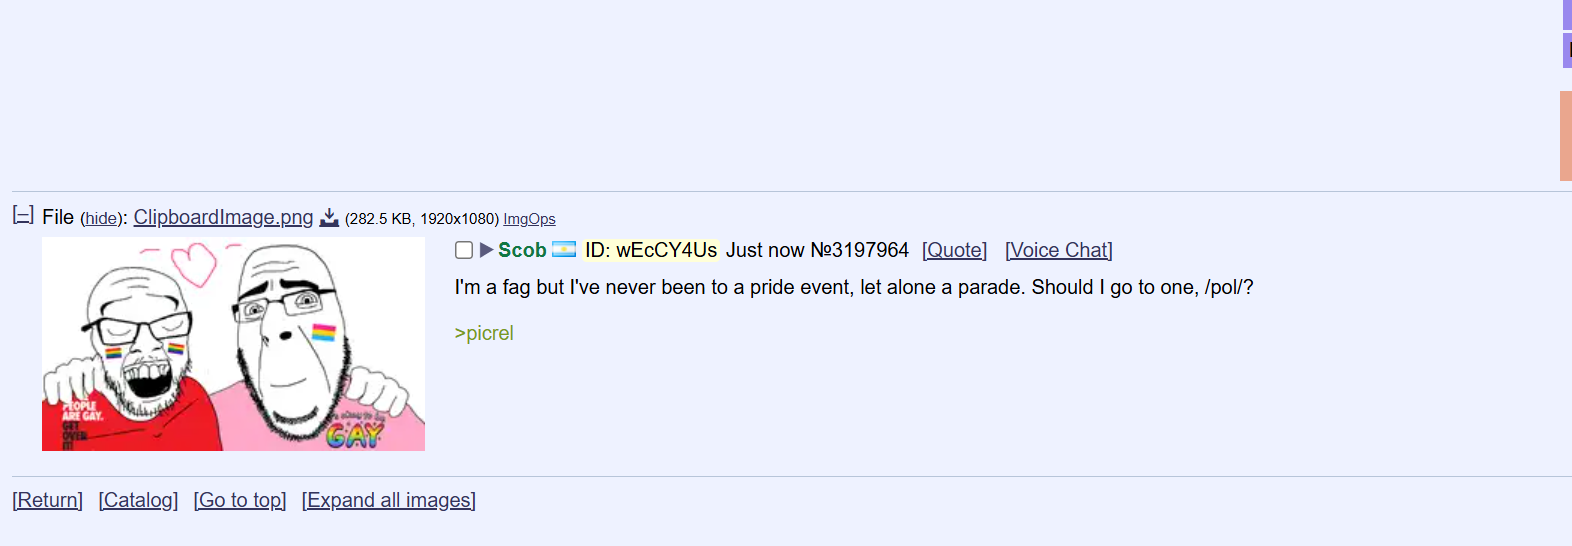1572x546 pixels.
Task: Click the salmon colored bar on right edge
Action: click(x=1566, y=136)
